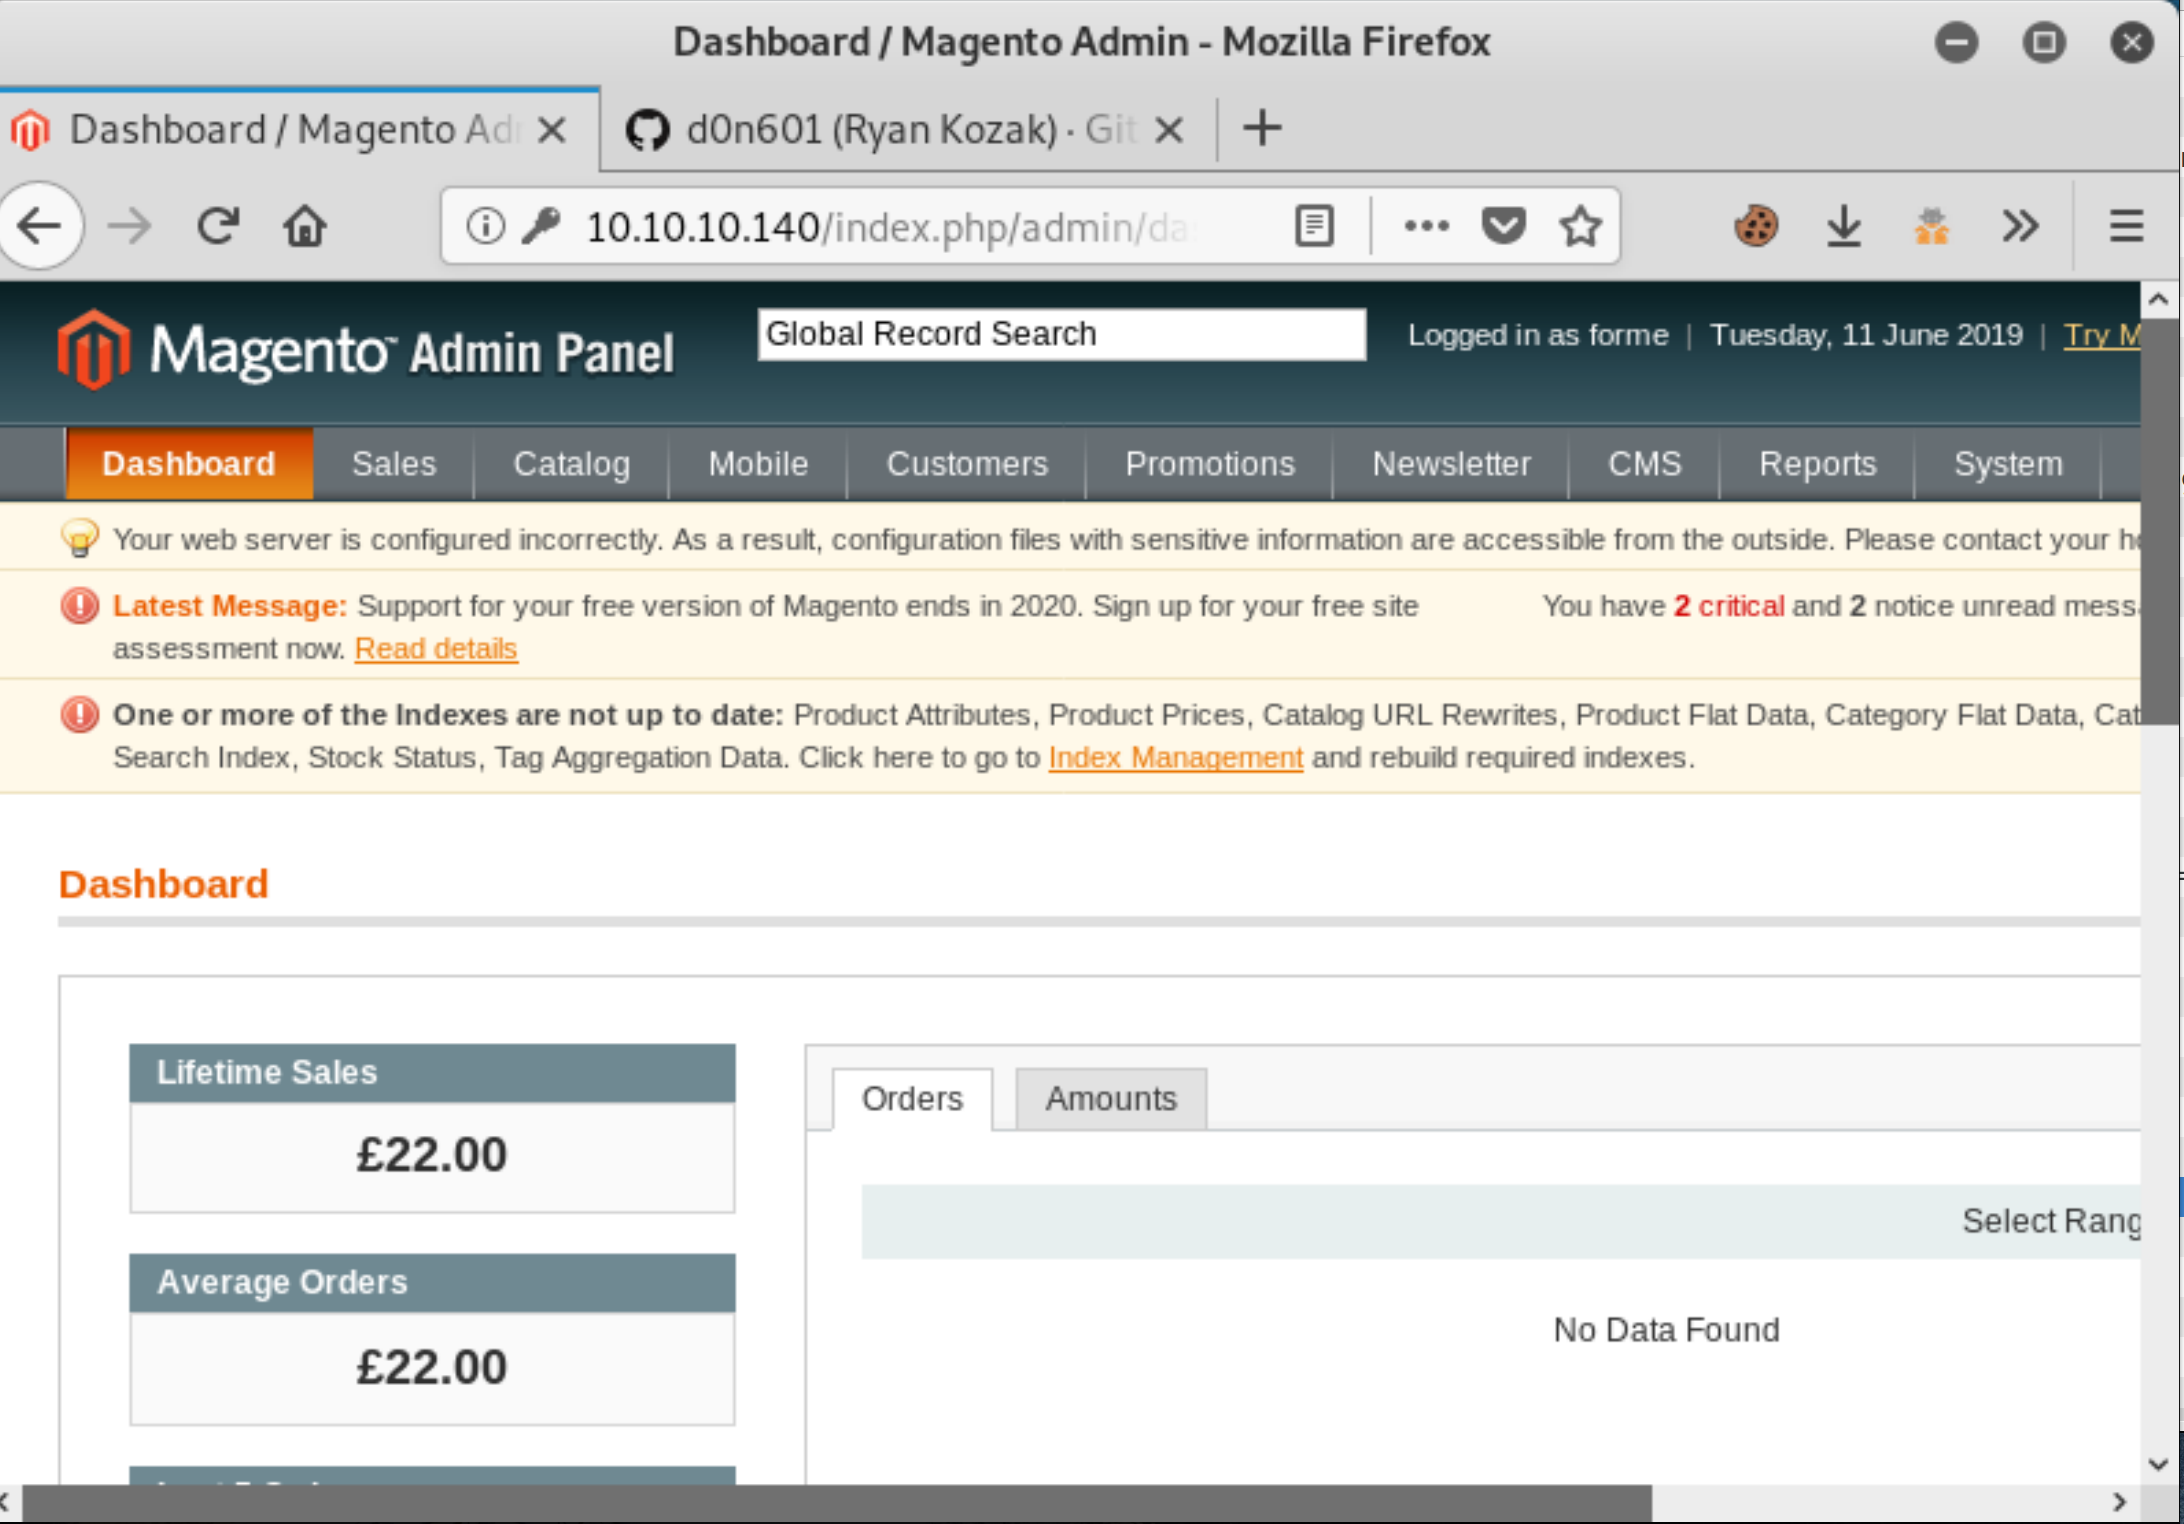Click the Average Orders £22.00 value

coord(431,1367)
